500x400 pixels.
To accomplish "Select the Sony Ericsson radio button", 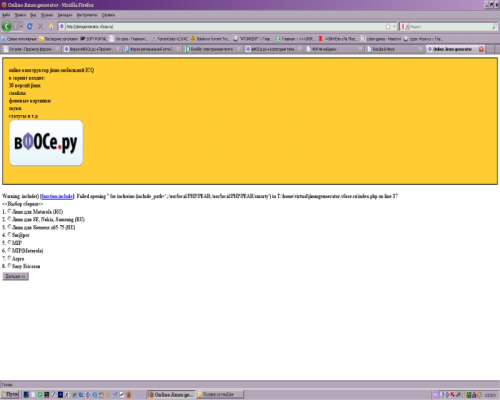I will tap(9, 266).
